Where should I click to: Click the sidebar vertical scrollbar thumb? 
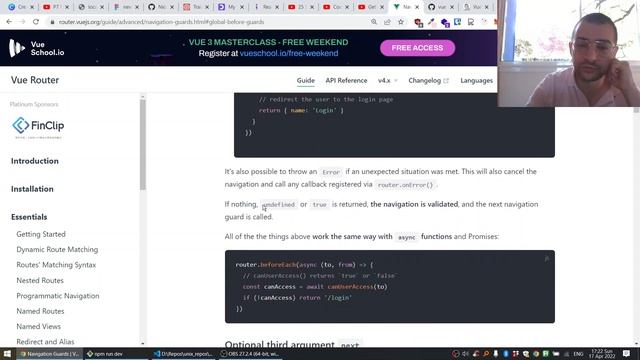(x=142, y=145)
